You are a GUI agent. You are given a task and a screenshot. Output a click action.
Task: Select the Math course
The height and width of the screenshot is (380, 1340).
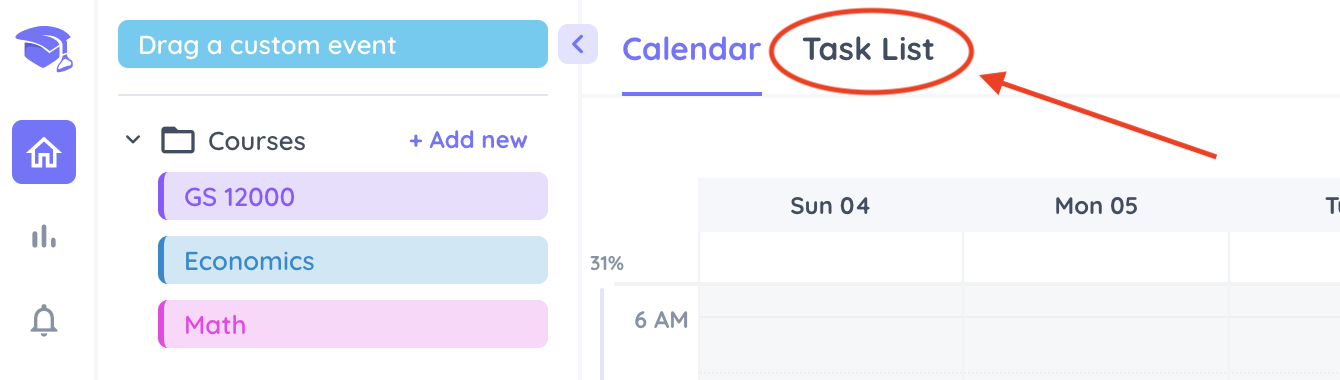tap(353, 324)
